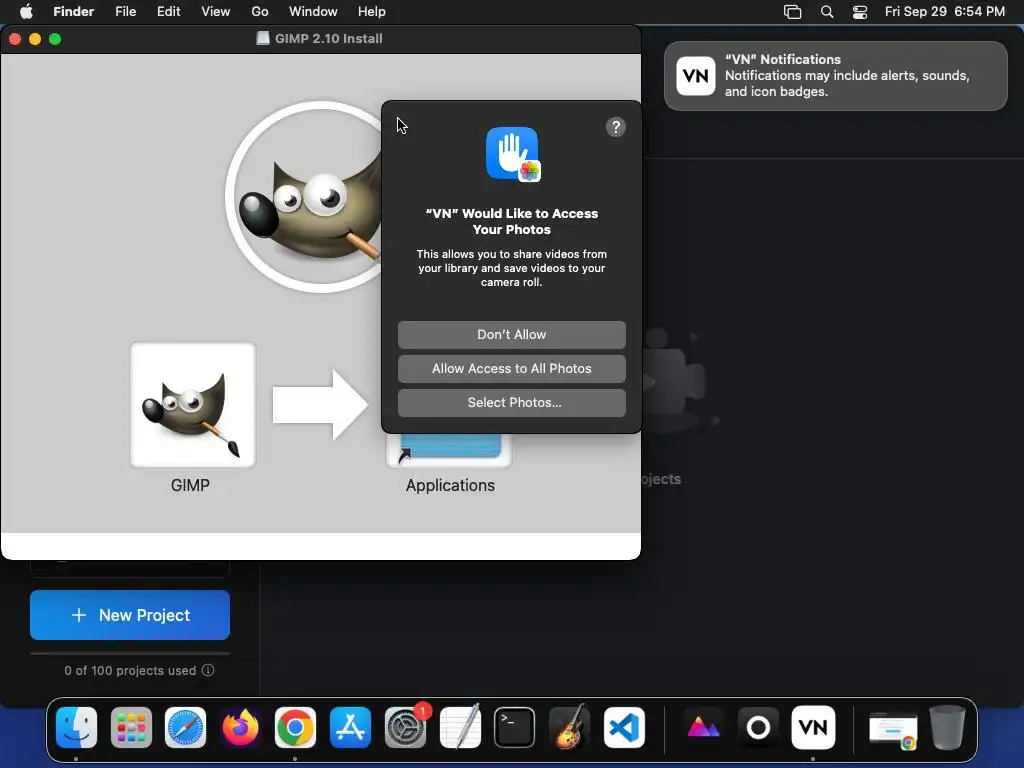Open Terminal from the Dock
Screen dimensions: 1024x768
coord(515,728)
